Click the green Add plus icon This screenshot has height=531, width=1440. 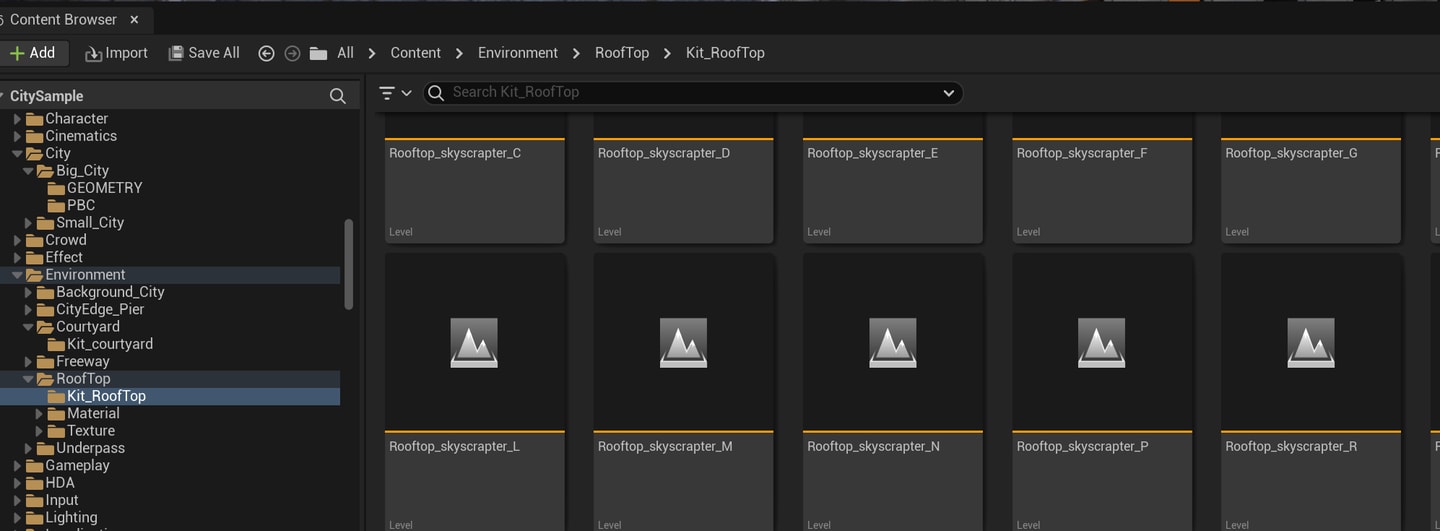coord(16,53)
